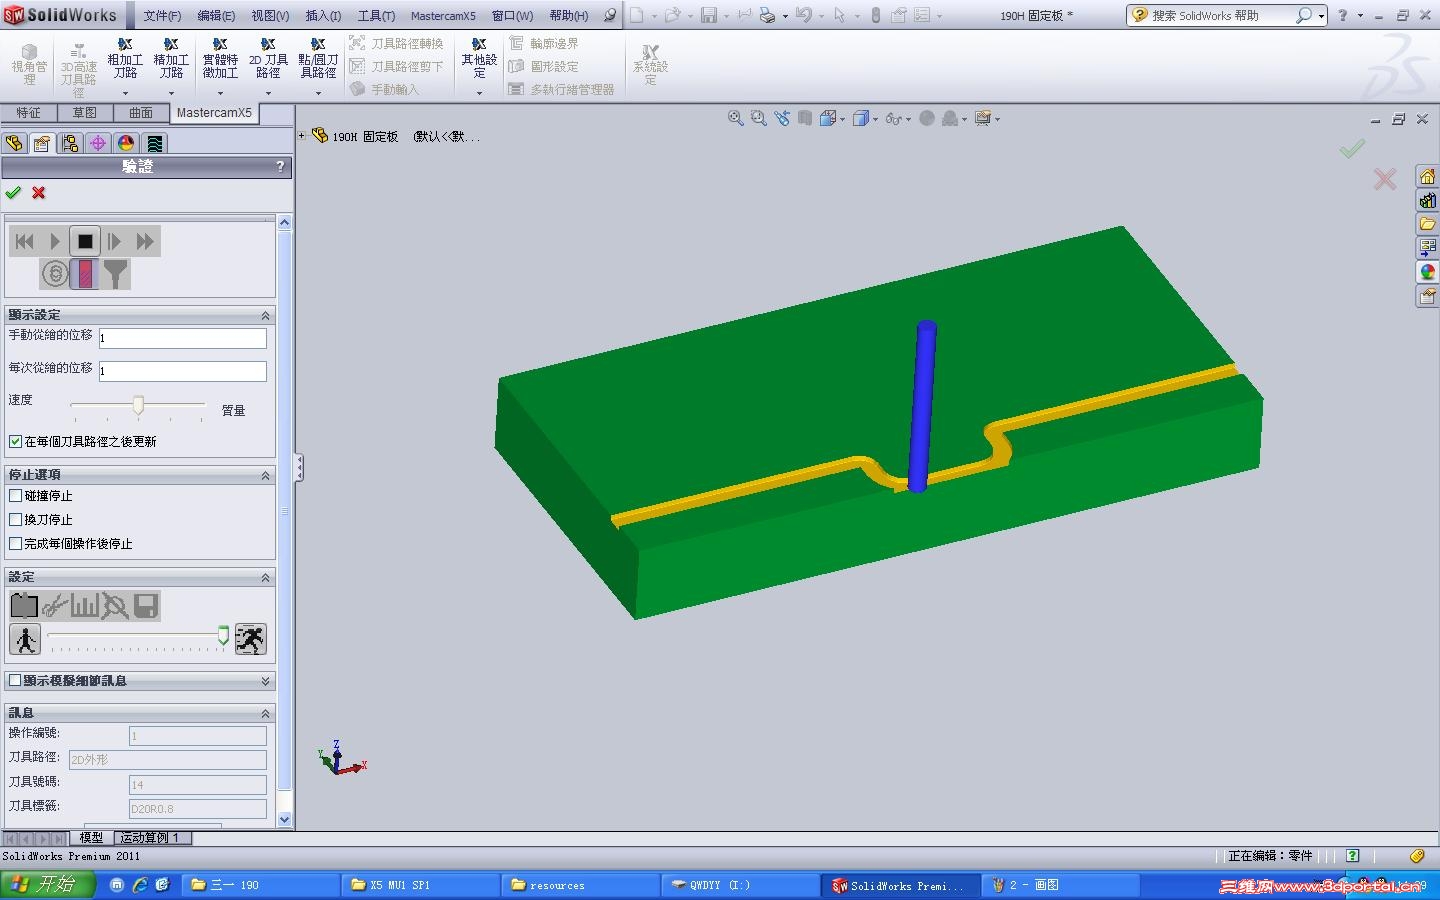The image size is (1440, 900).
Task: Open the 點/圓刀具路徑 toolpath tool
Action: 318,59
